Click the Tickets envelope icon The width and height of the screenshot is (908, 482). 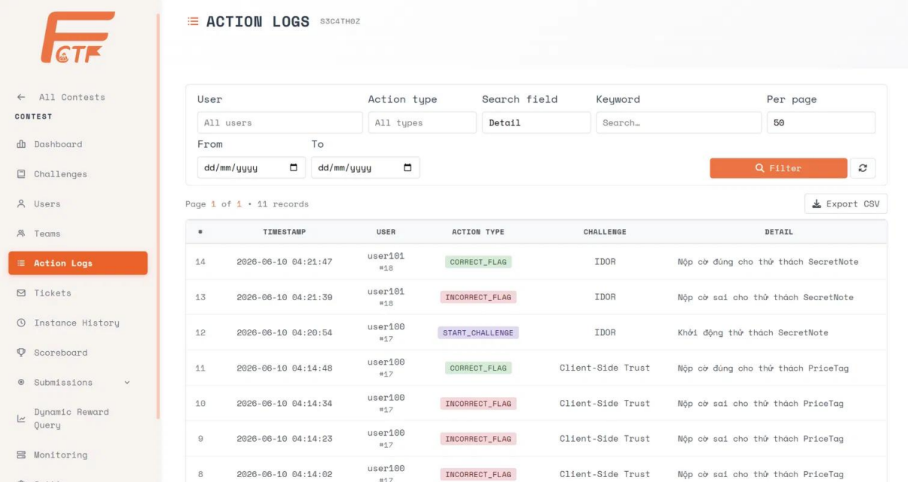(x=21, y=293)
